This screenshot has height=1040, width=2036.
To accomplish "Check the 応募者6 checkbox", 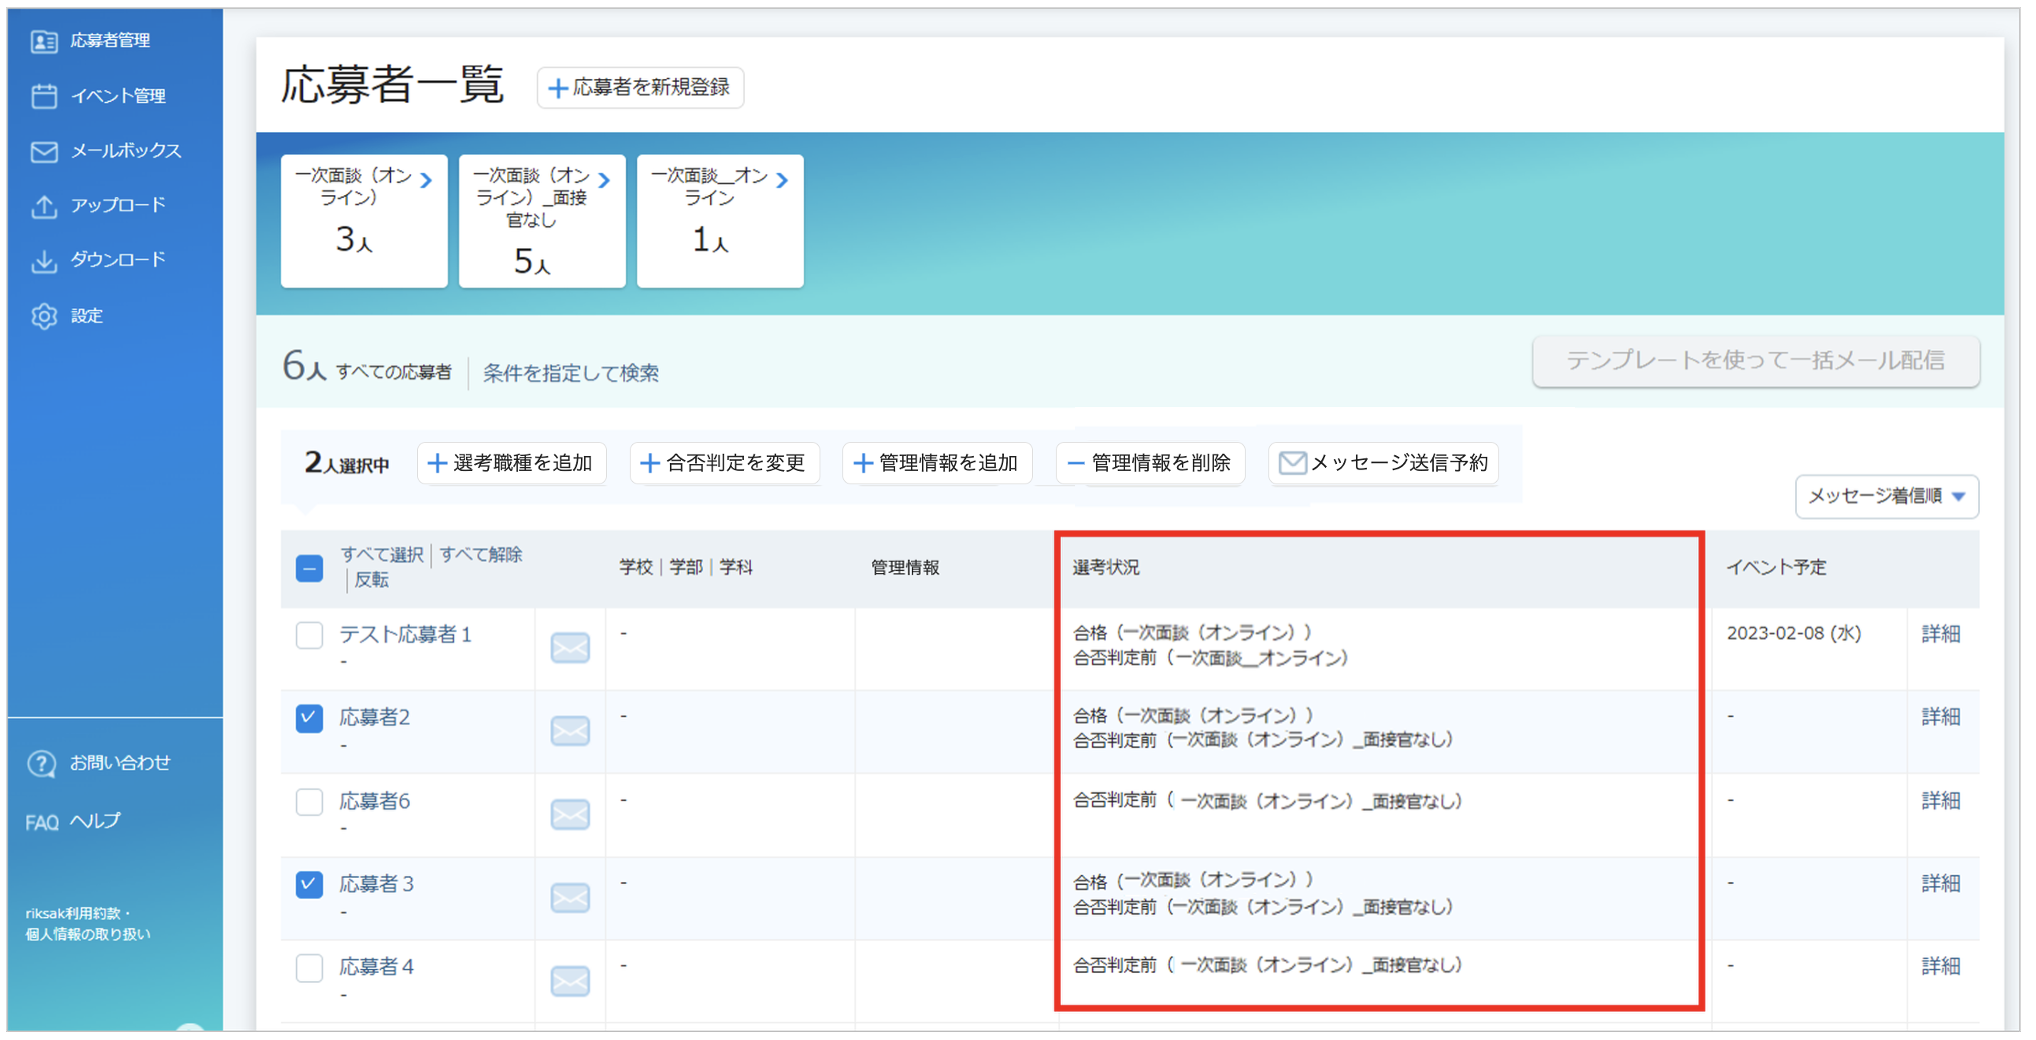I will (x=309, y=802).
